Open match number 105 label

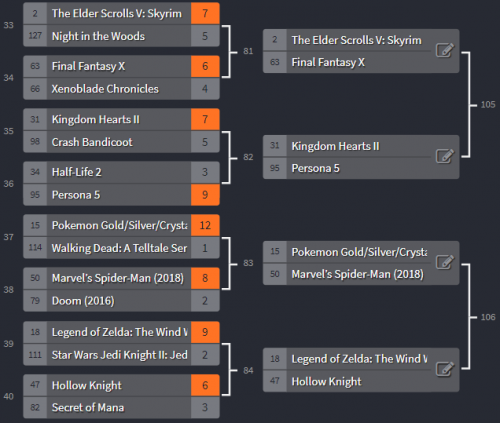click(488, 105)
